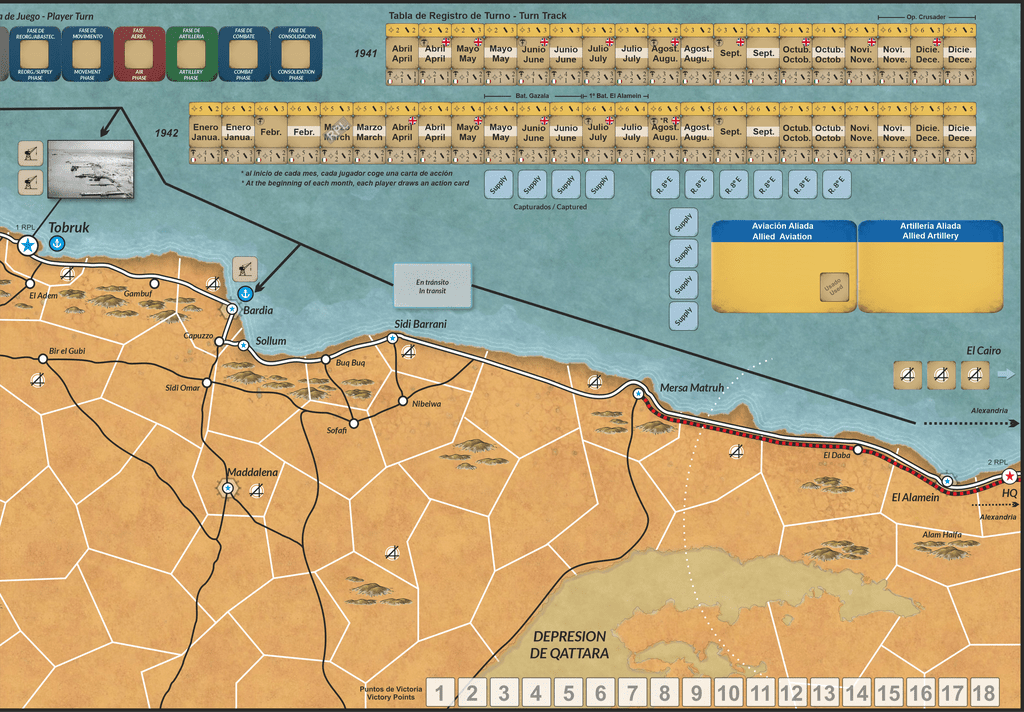Click Victory Points box 14

click(x=856, y=692)
